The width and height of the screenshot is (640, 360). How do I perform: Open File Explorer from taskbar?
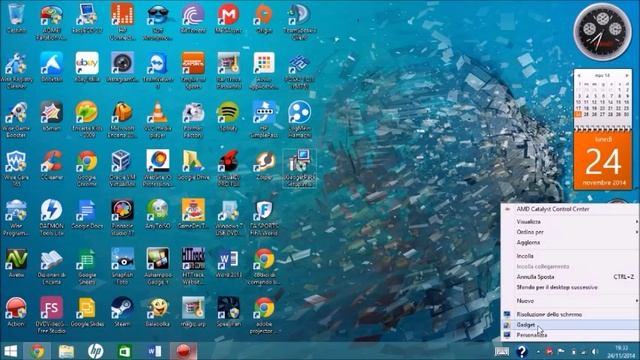[66, 351]
